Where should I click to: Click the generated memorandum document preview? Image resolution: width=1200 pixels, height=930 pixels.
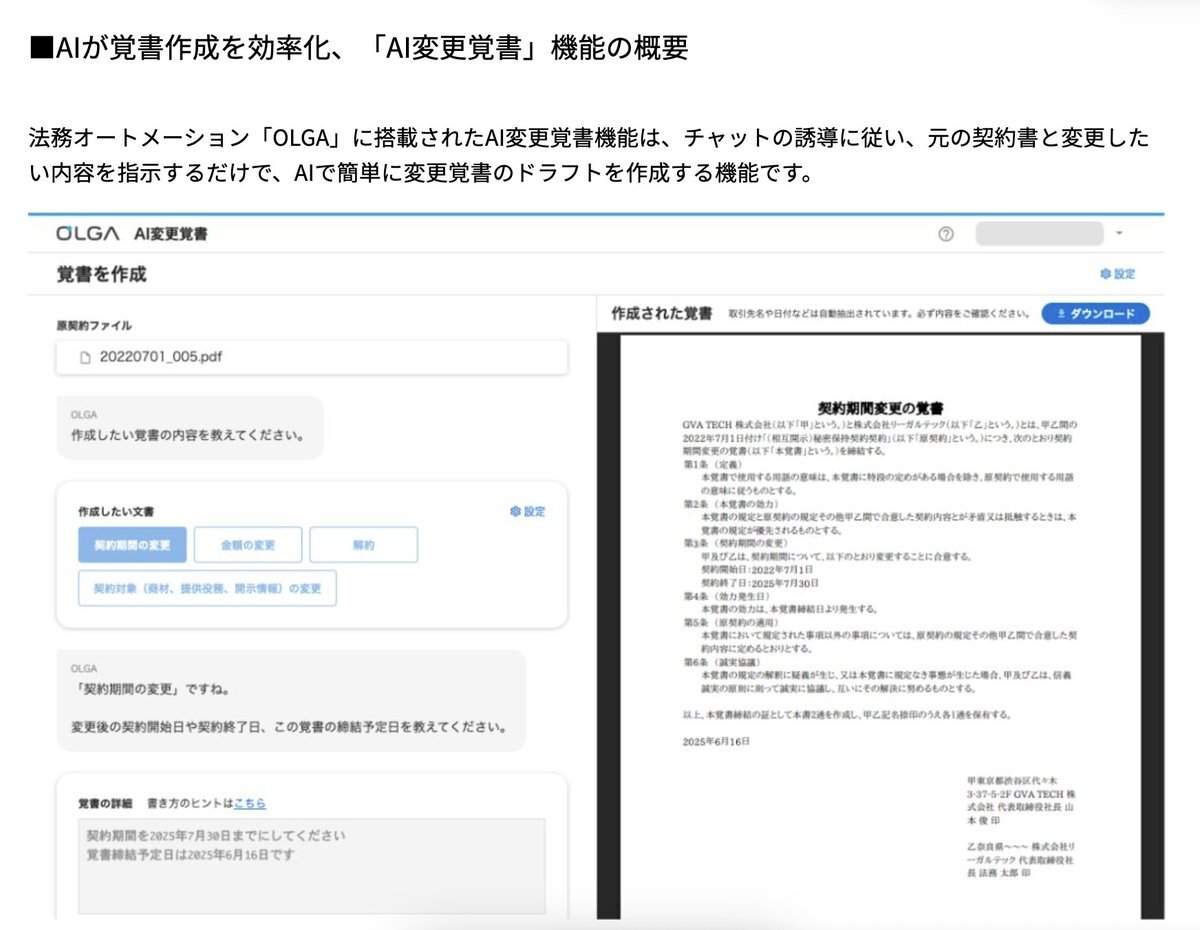tap(880, 626)
